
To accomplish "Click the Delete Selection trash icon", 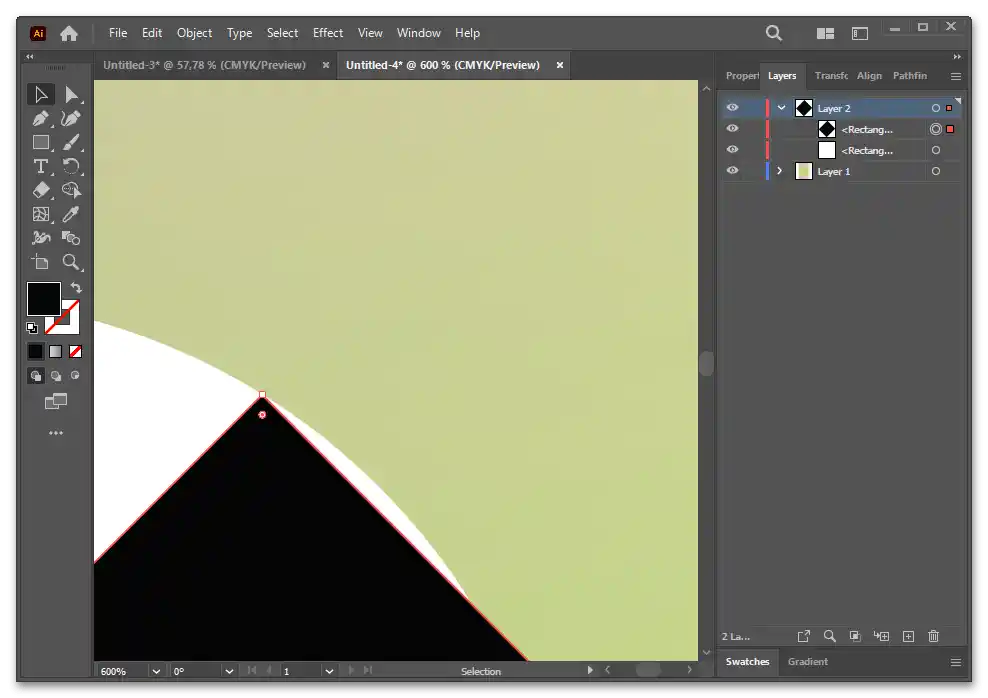I will point(933,636).
